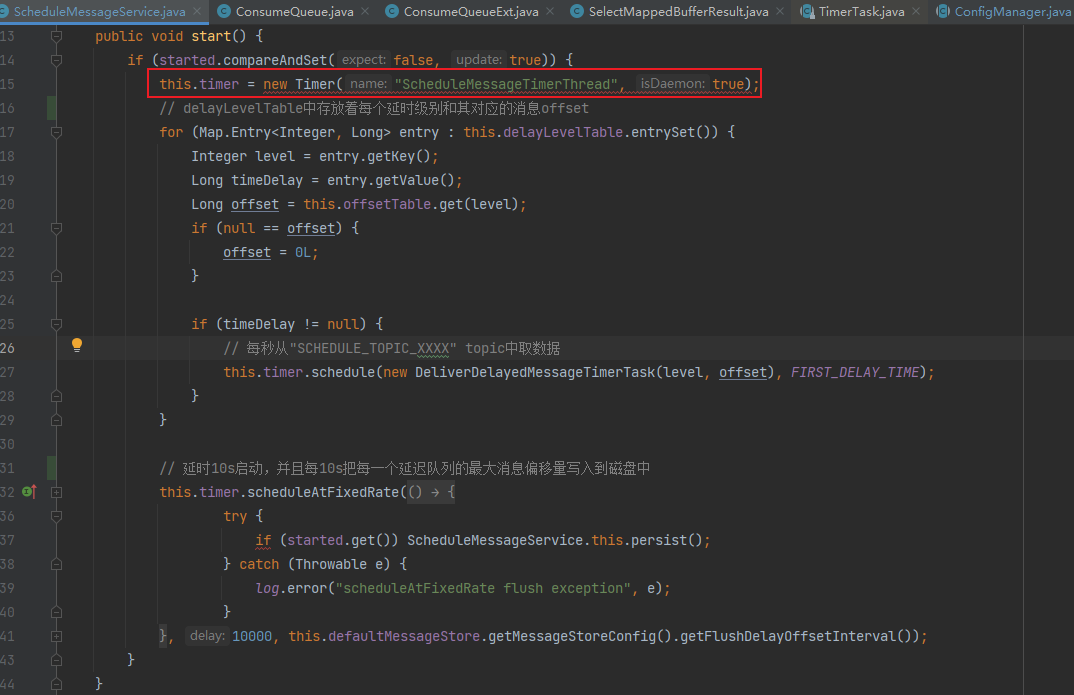Click the 'expect:' parameter hint

(x=363, y=60)
